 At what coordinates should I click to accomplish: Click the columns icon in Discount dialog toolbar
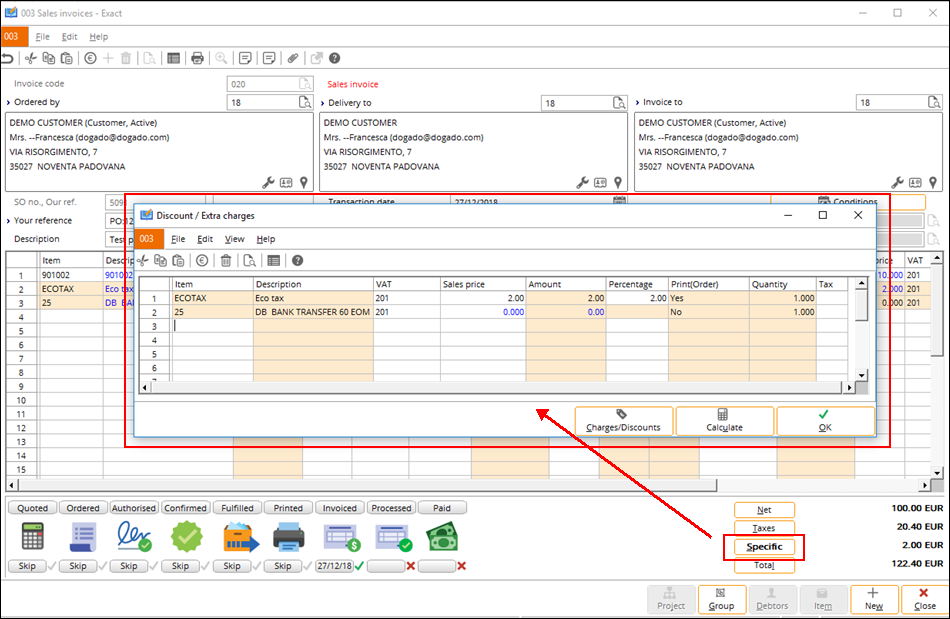(274, 260)
